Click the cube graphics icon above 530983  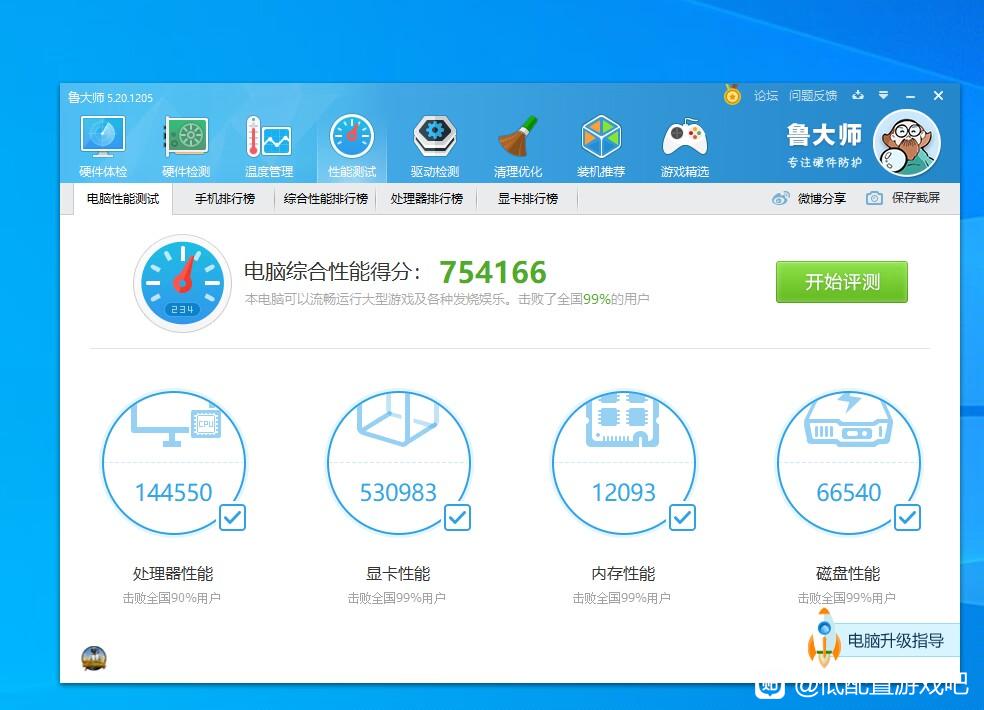click(x=397, y=418)
